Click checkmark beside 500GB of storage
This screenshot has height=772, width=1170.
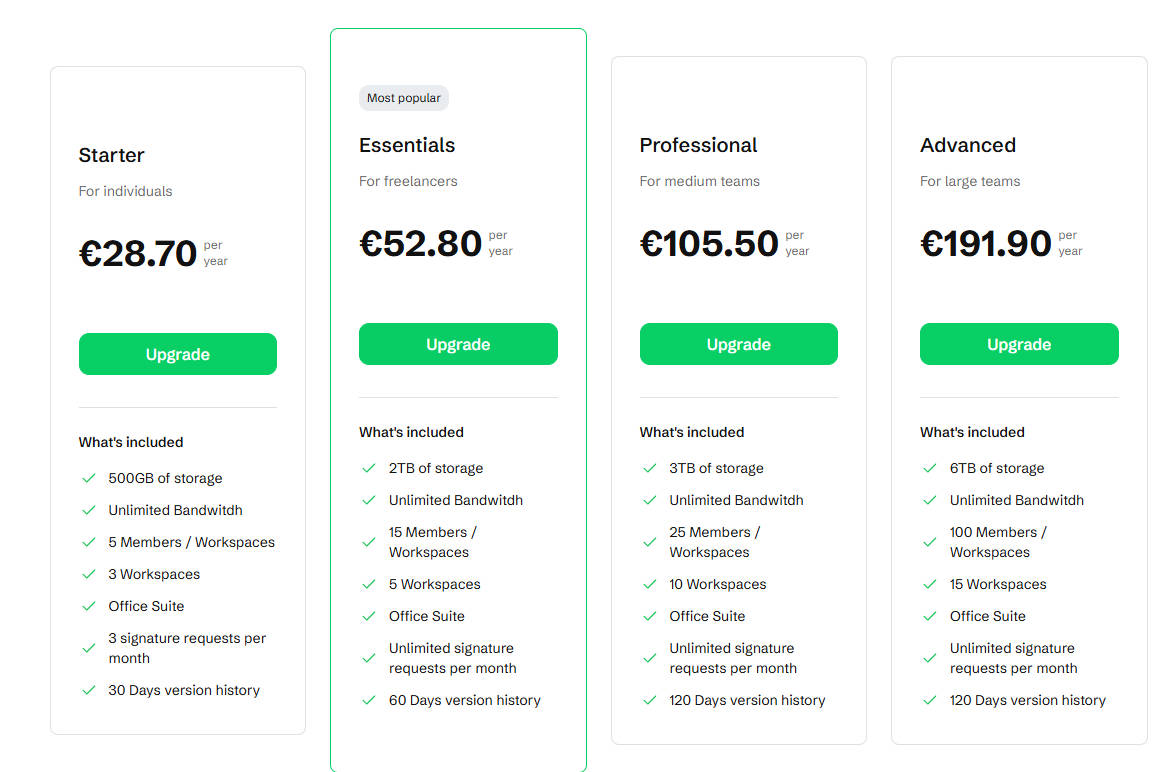pyautogui.click(x=89, y=478)
